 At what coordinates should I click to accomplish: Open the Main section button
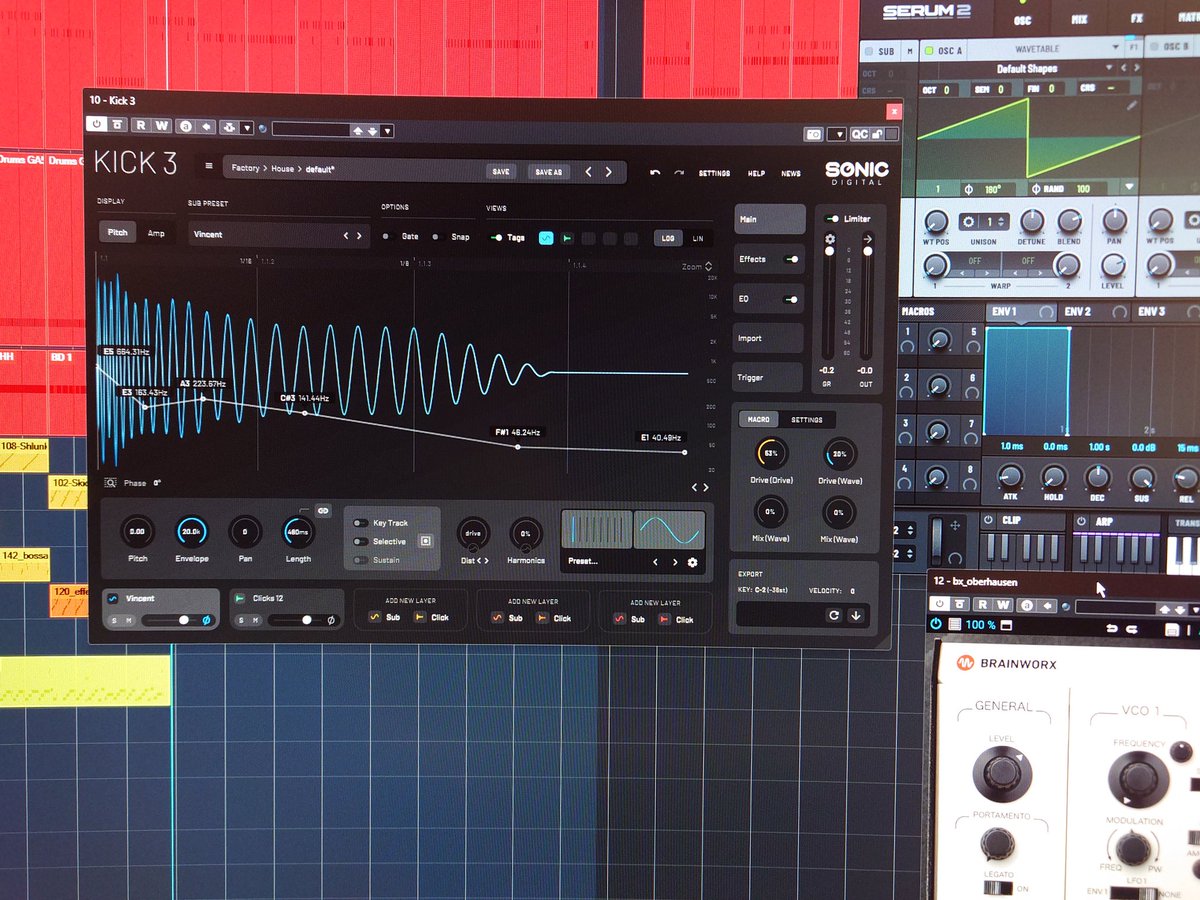pos(769,219)
